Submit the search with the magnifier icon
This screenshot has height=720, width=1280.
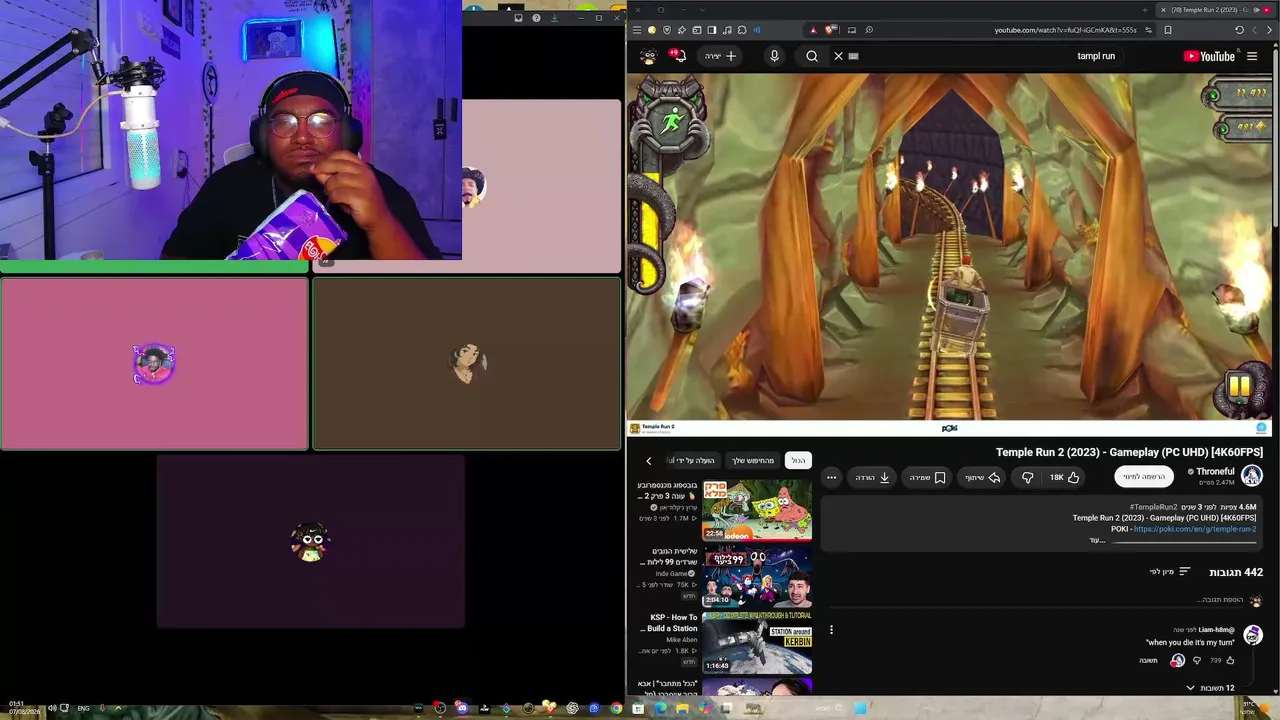(x=812, y=56)
